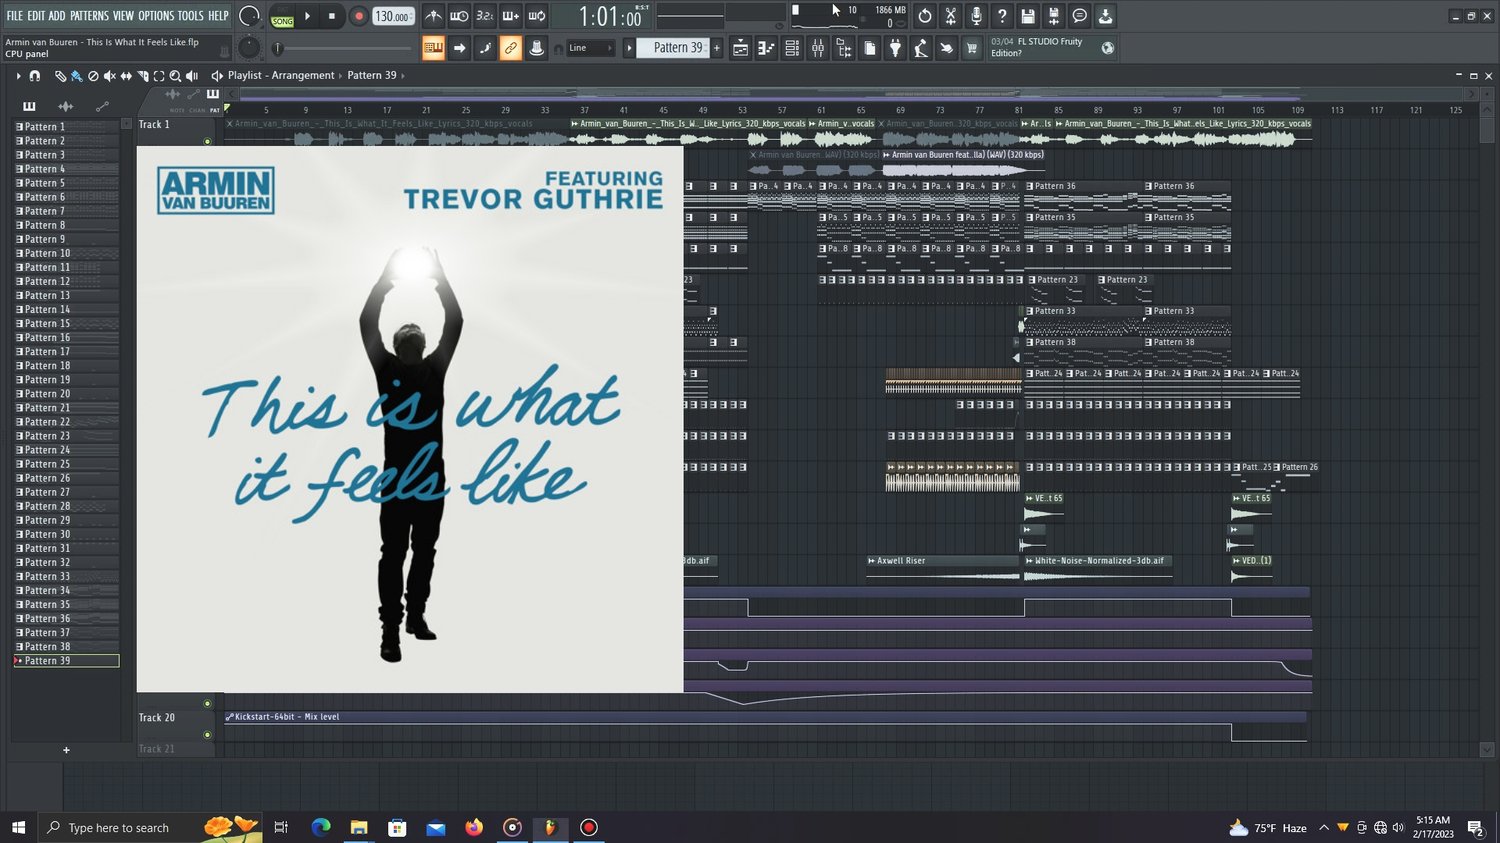Open help with the question mark icon
This screenshot has height=843, width=1500.
pos(1002,16)
